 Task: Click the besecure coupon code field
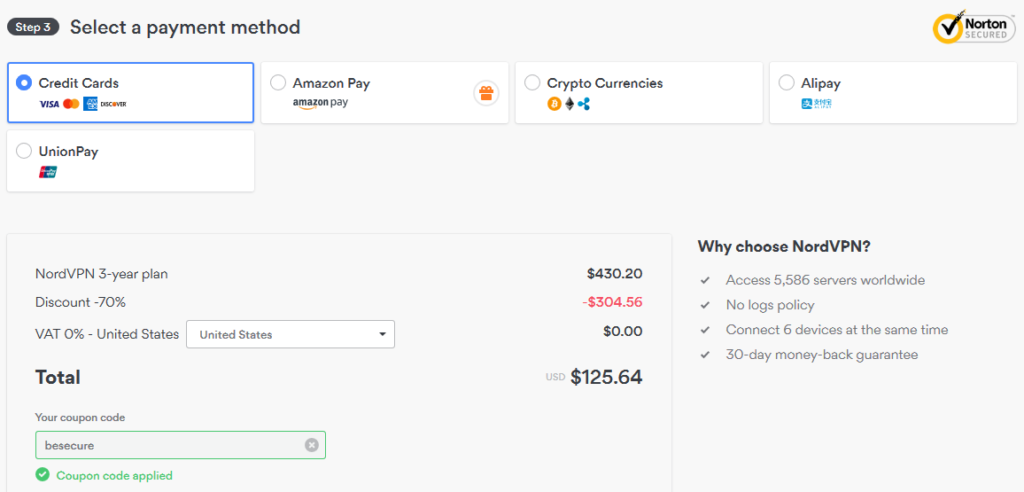coord(180,445)
